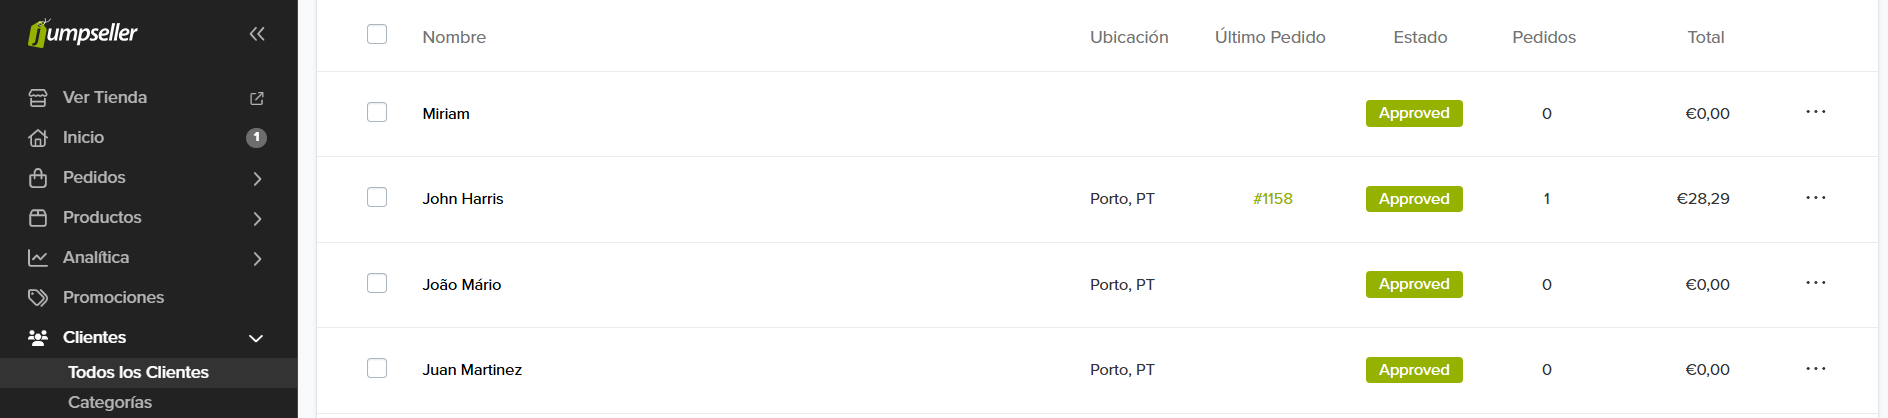Image resolution: width=1888 pixels, height=418 pixels.
Task: Open the three-dot menu for John Harris
Action: click(1815, 198)
